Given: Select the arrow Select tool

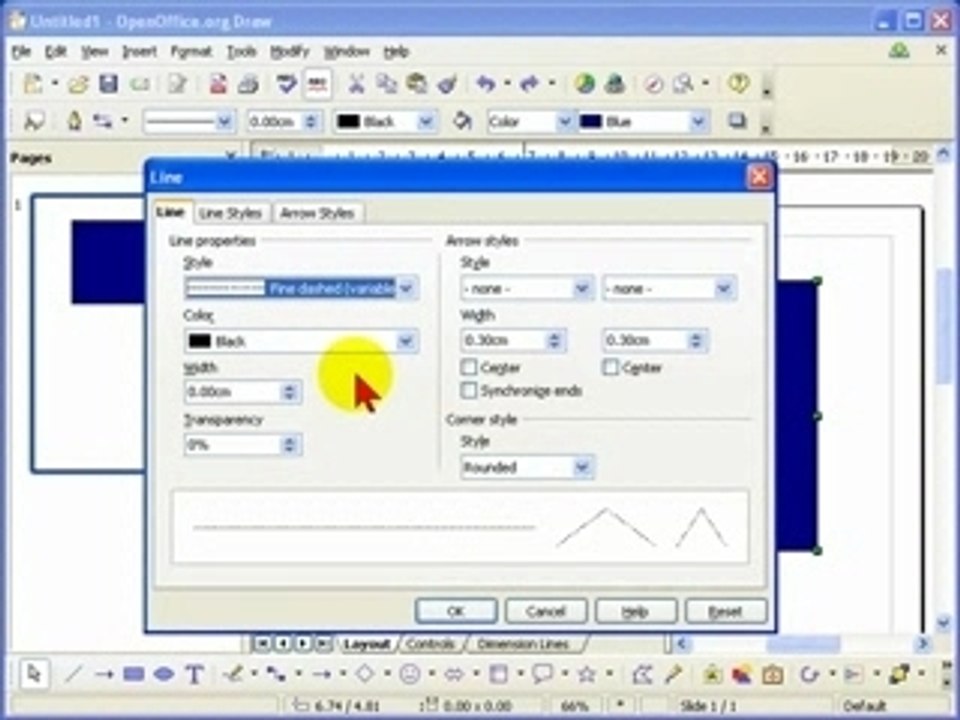Looking at the screenshot, I should [x=34, y=674].
